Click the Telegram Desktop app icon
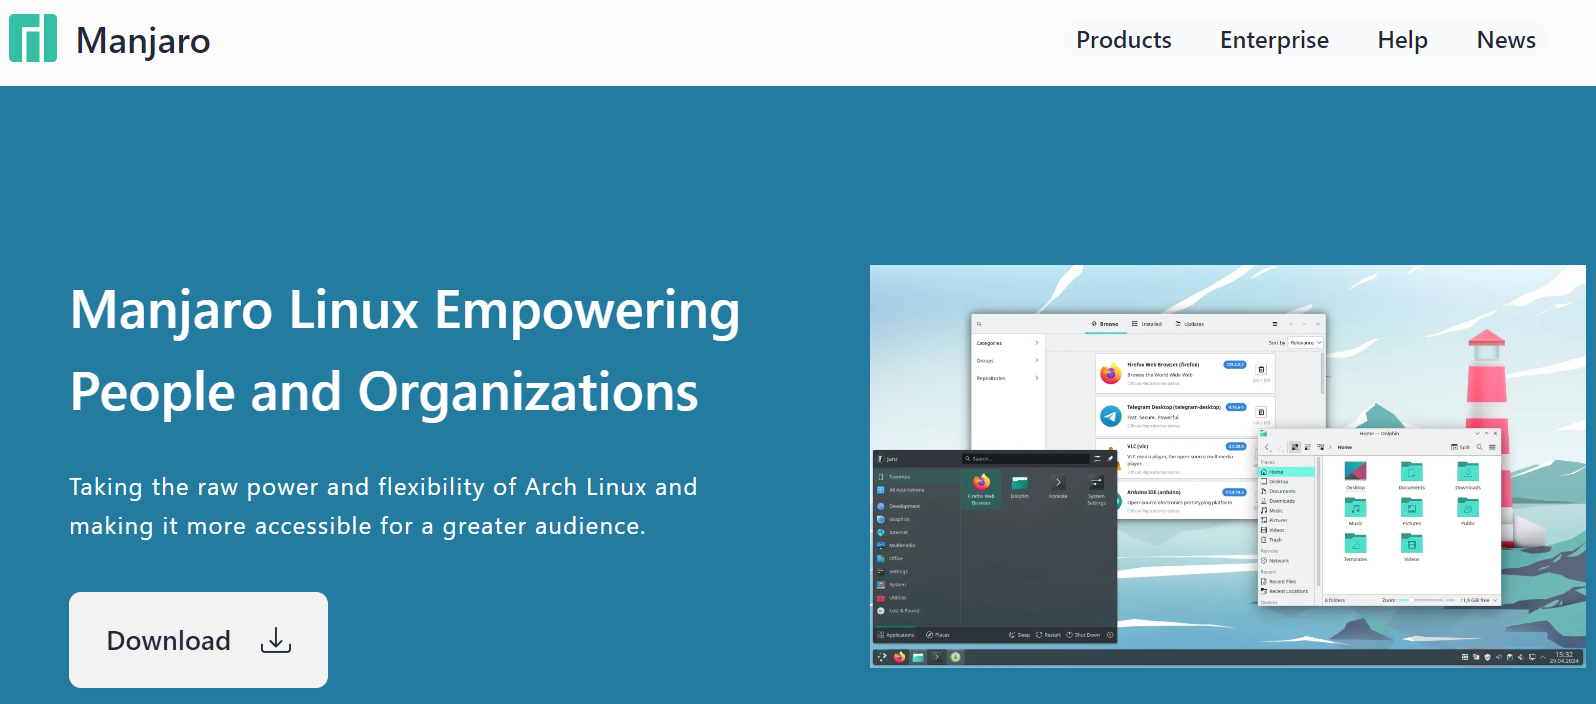Viewport: 1596px width, 704px height. click(1110, 416)
